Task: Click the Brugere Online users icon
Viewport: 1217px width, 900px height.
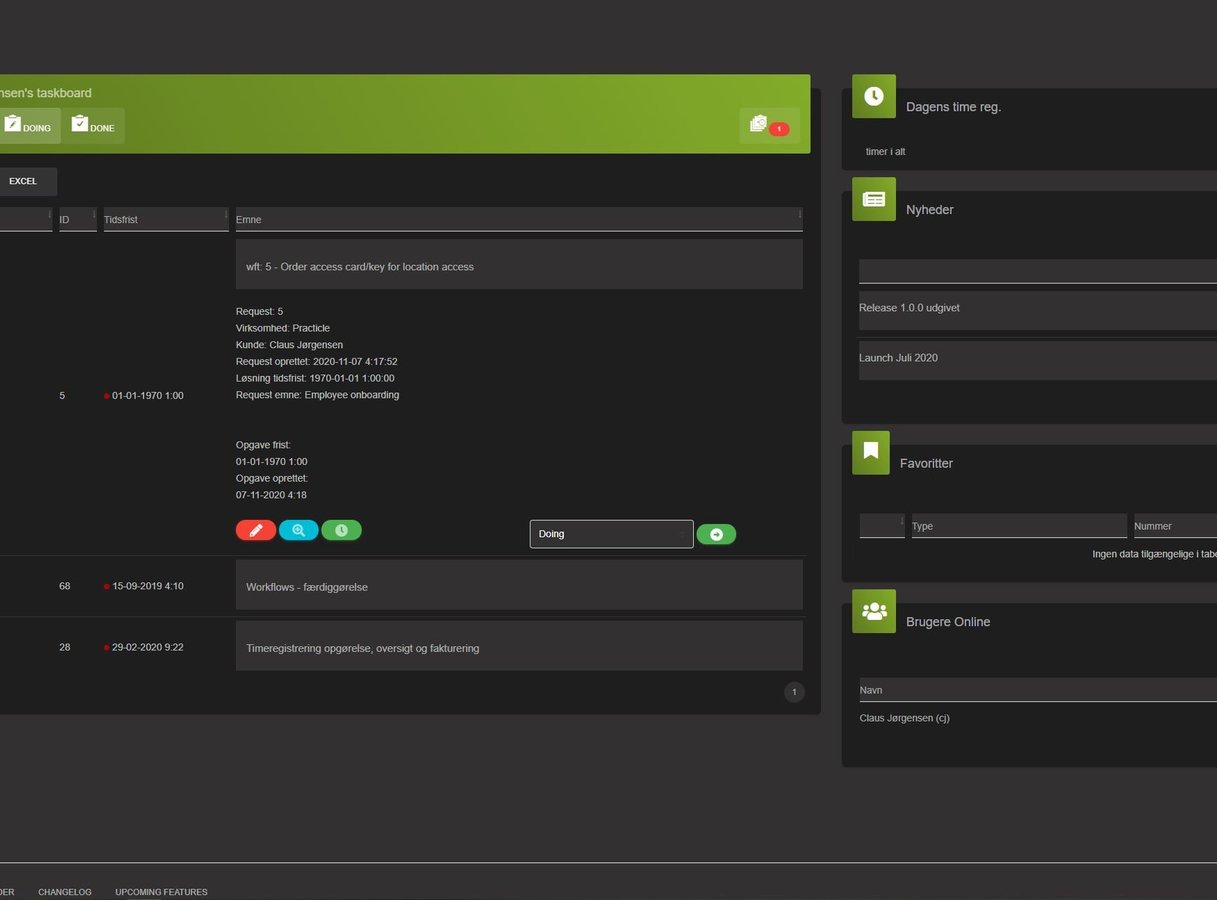Action: 873,611
